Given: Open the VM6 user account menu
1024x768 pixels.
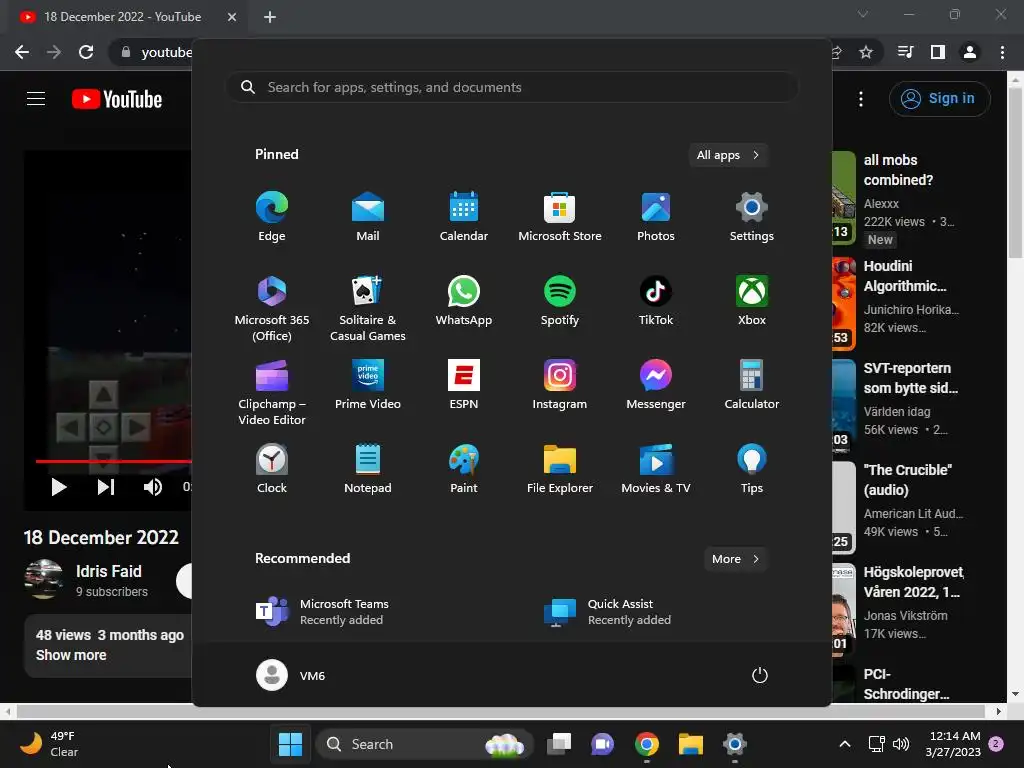Looking at the screenshot, I should click(291, 675).
